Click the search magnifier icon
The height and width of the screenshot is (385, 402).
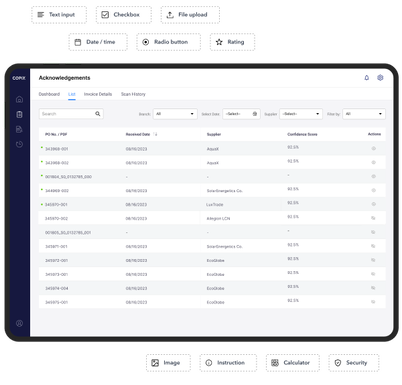coord(98,114)
